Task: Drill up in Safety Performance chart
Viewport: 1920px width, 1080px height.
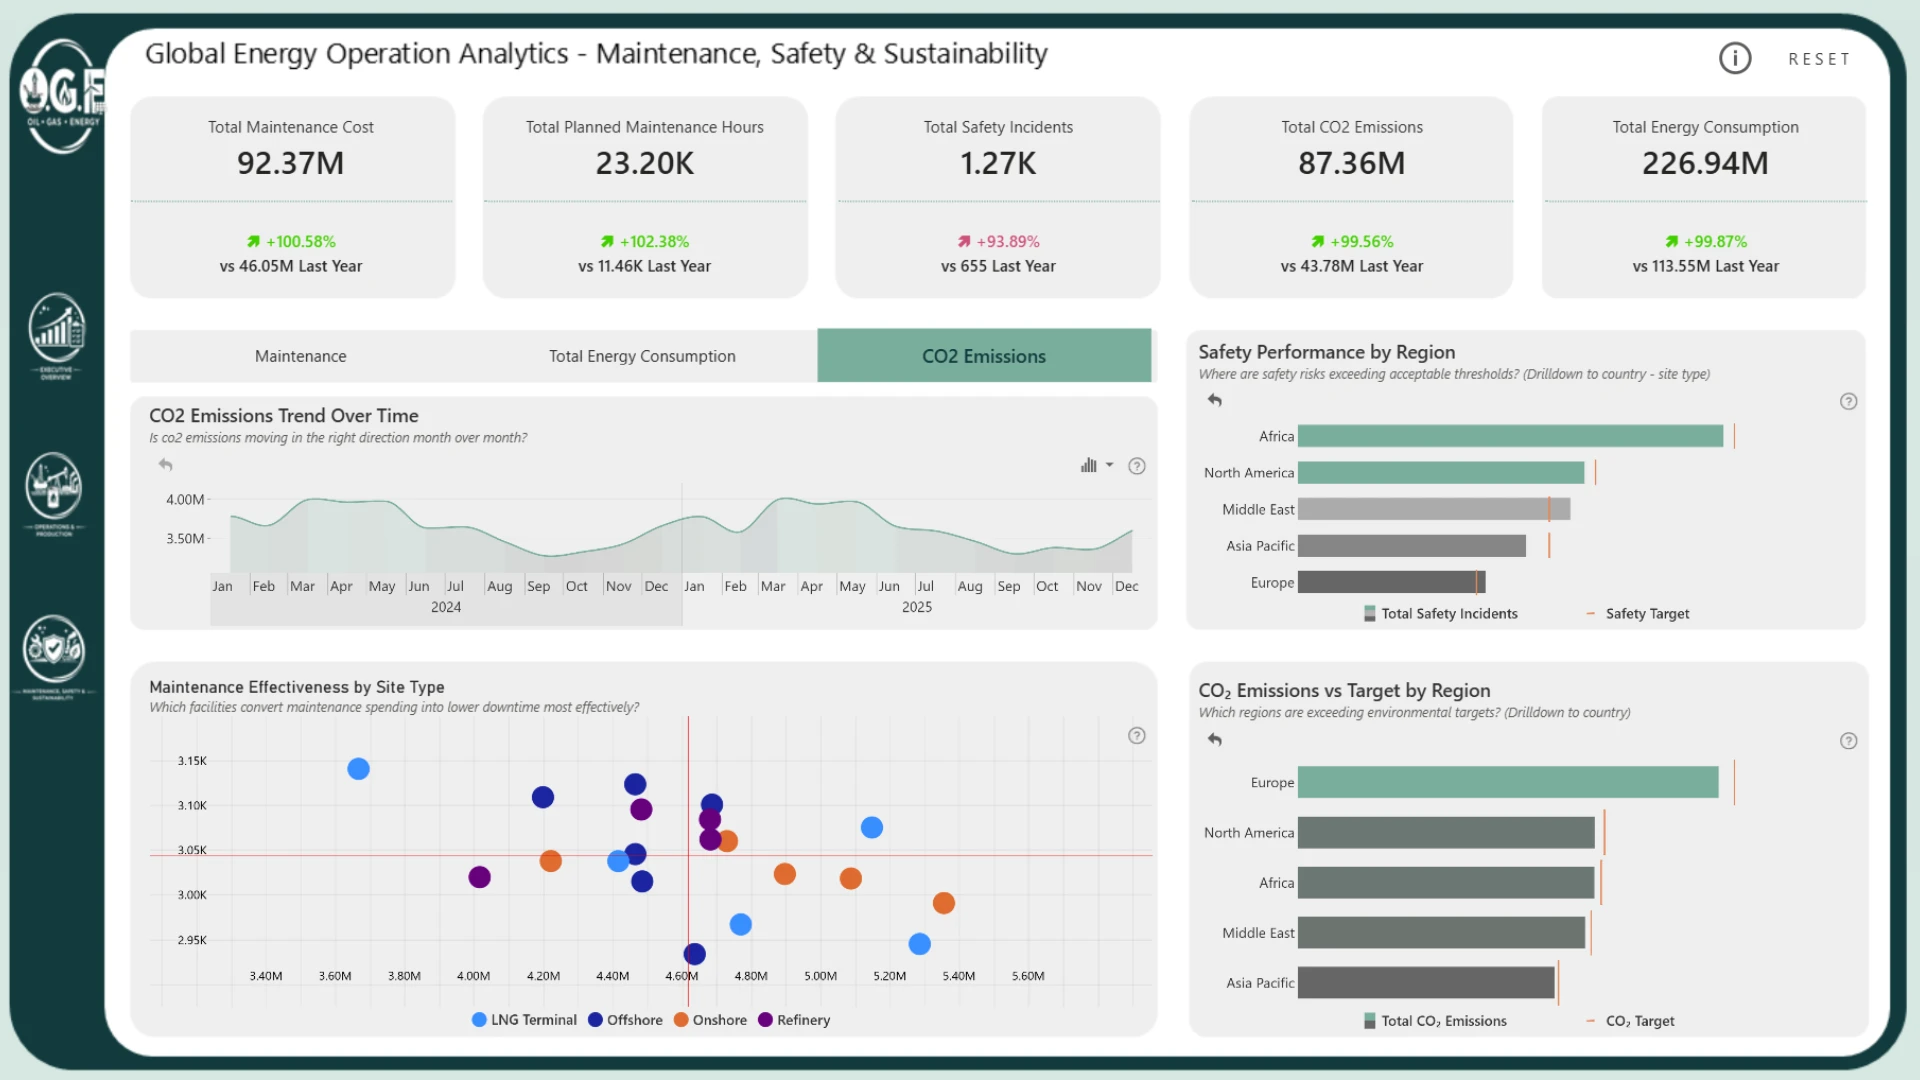Action: point(1214,400)
